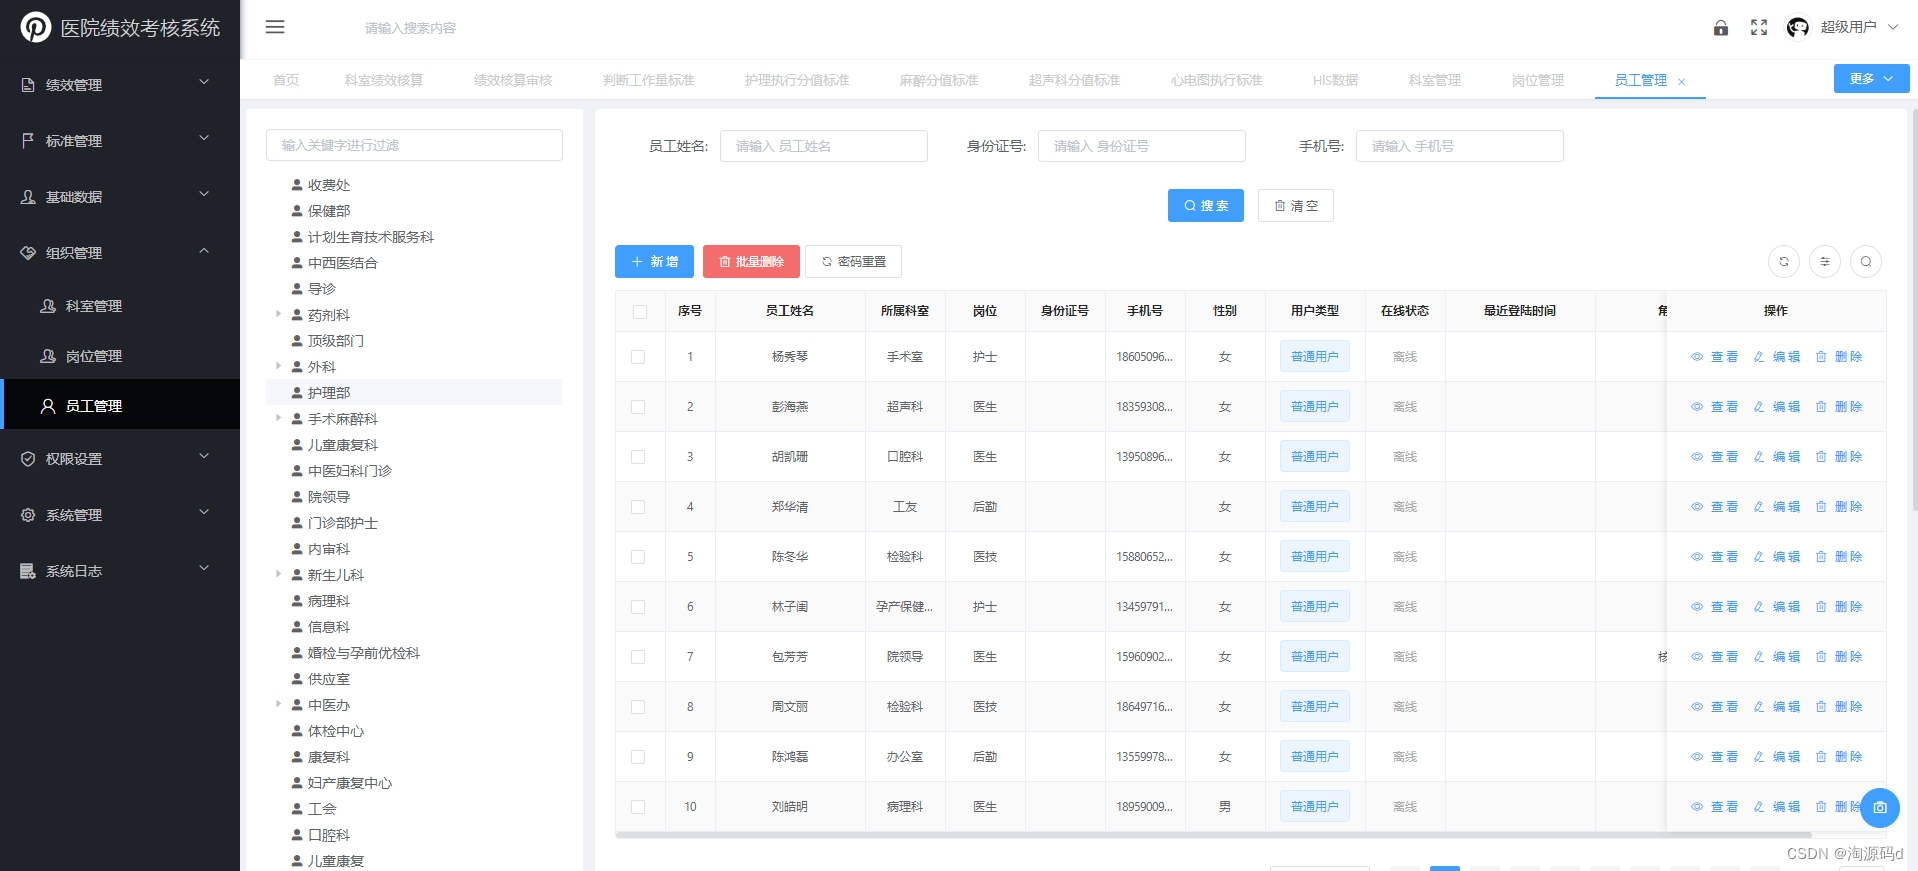Collapse 组织管理 sidebar menu

tap(120, 252)
